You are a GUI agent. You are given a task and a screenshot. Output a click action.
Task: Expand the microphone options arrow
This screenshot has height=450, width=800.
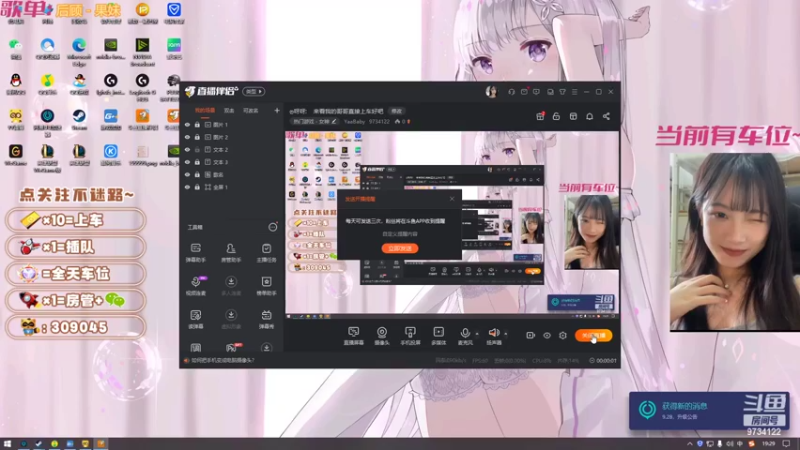(477, 334)
